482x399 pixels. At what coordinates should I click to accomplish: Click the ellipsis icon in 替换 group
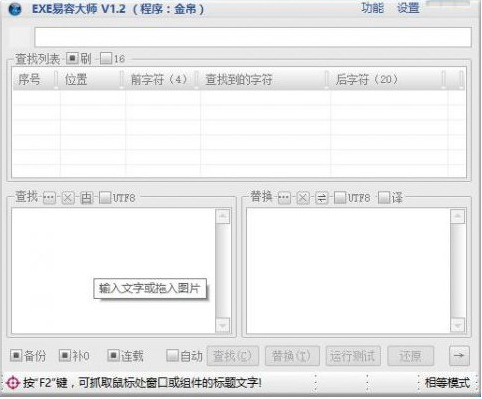click(284, 198)
